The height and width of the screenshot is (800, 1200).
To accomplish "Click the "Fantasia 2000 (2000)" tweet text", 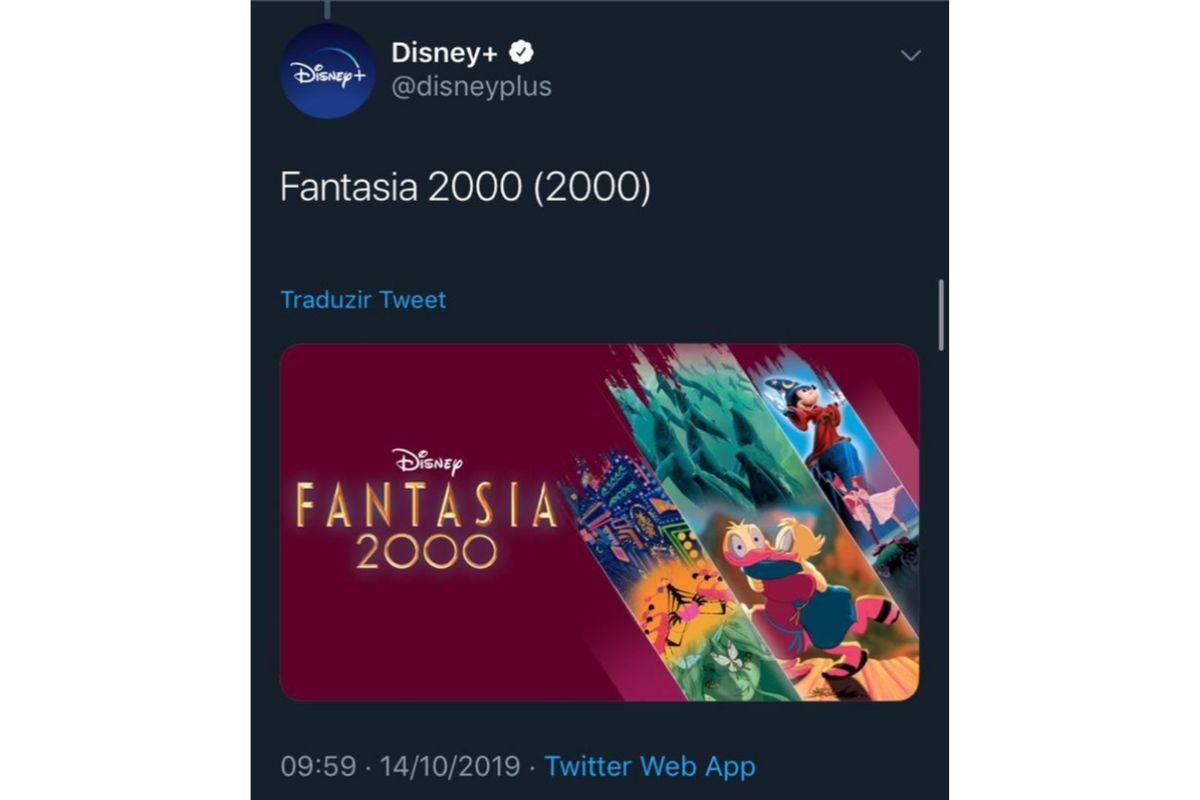I will 465,188.
